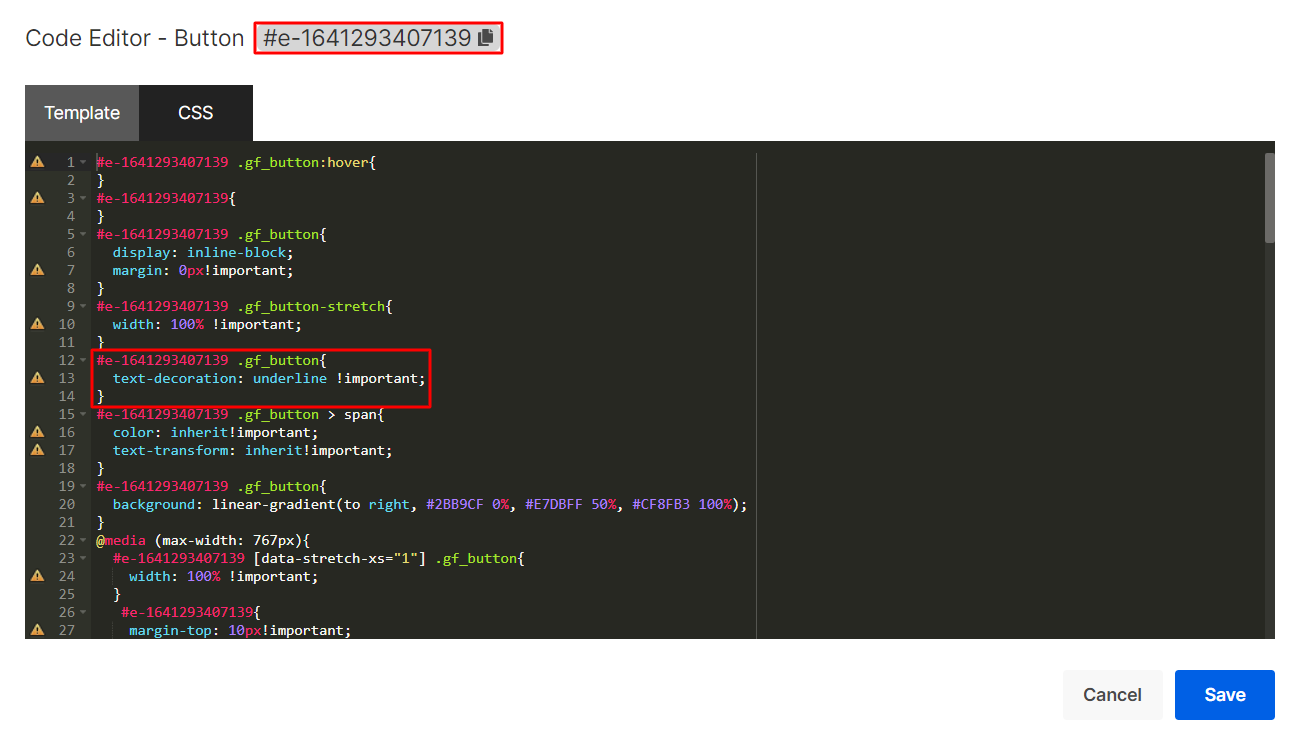Open the CSS tab
This screenshot has height=751, width=1294.
195,112
